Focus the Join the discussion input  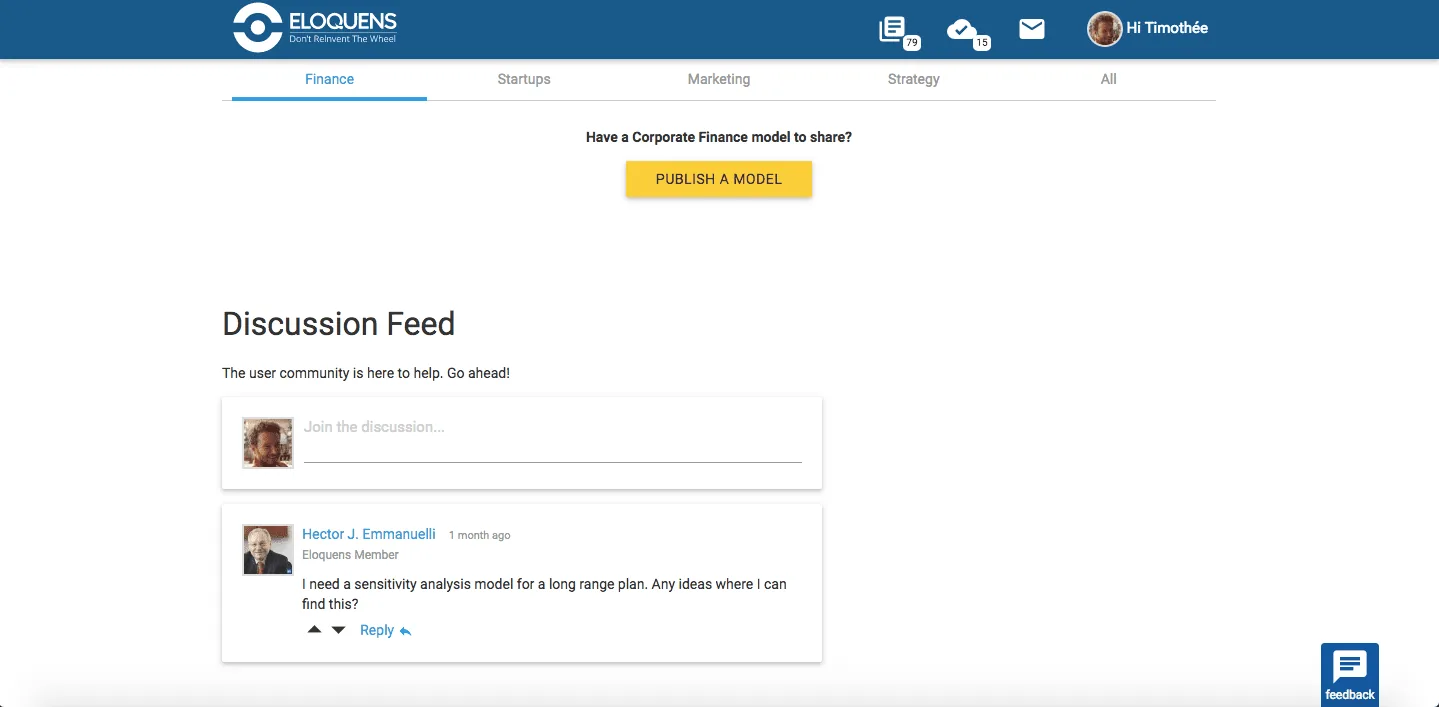552,440
